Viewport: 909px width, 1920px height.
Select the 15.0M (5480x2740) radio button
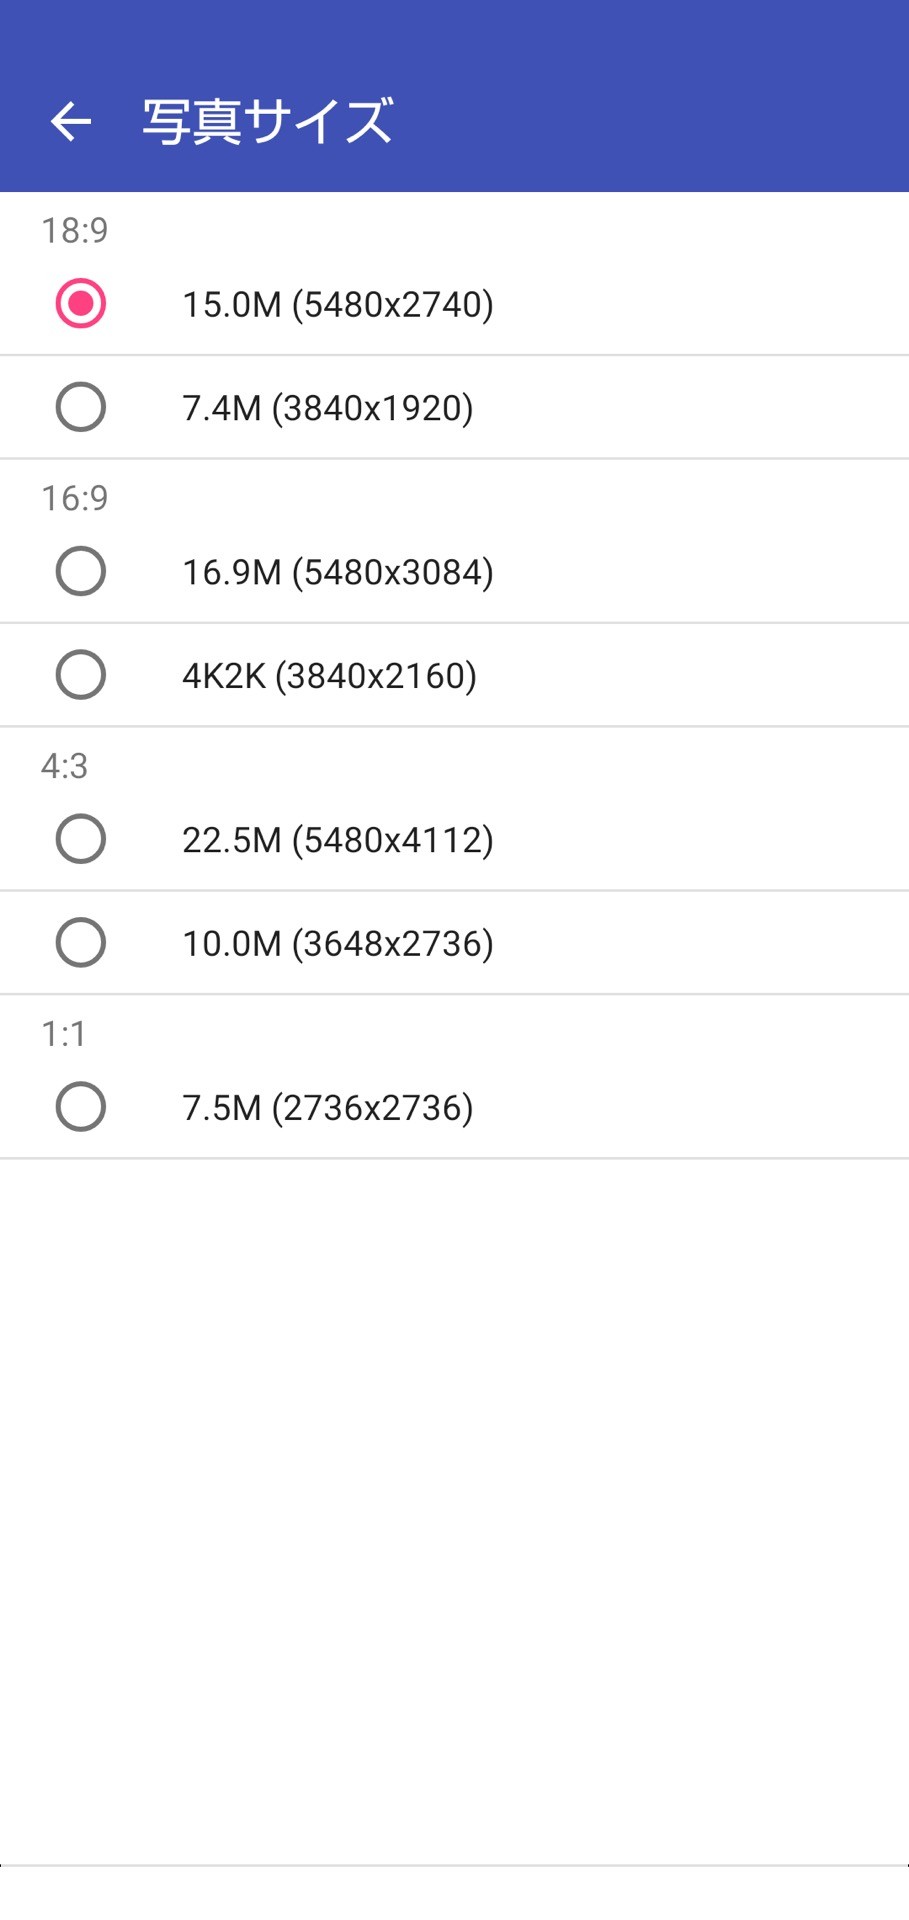point(81,304)
